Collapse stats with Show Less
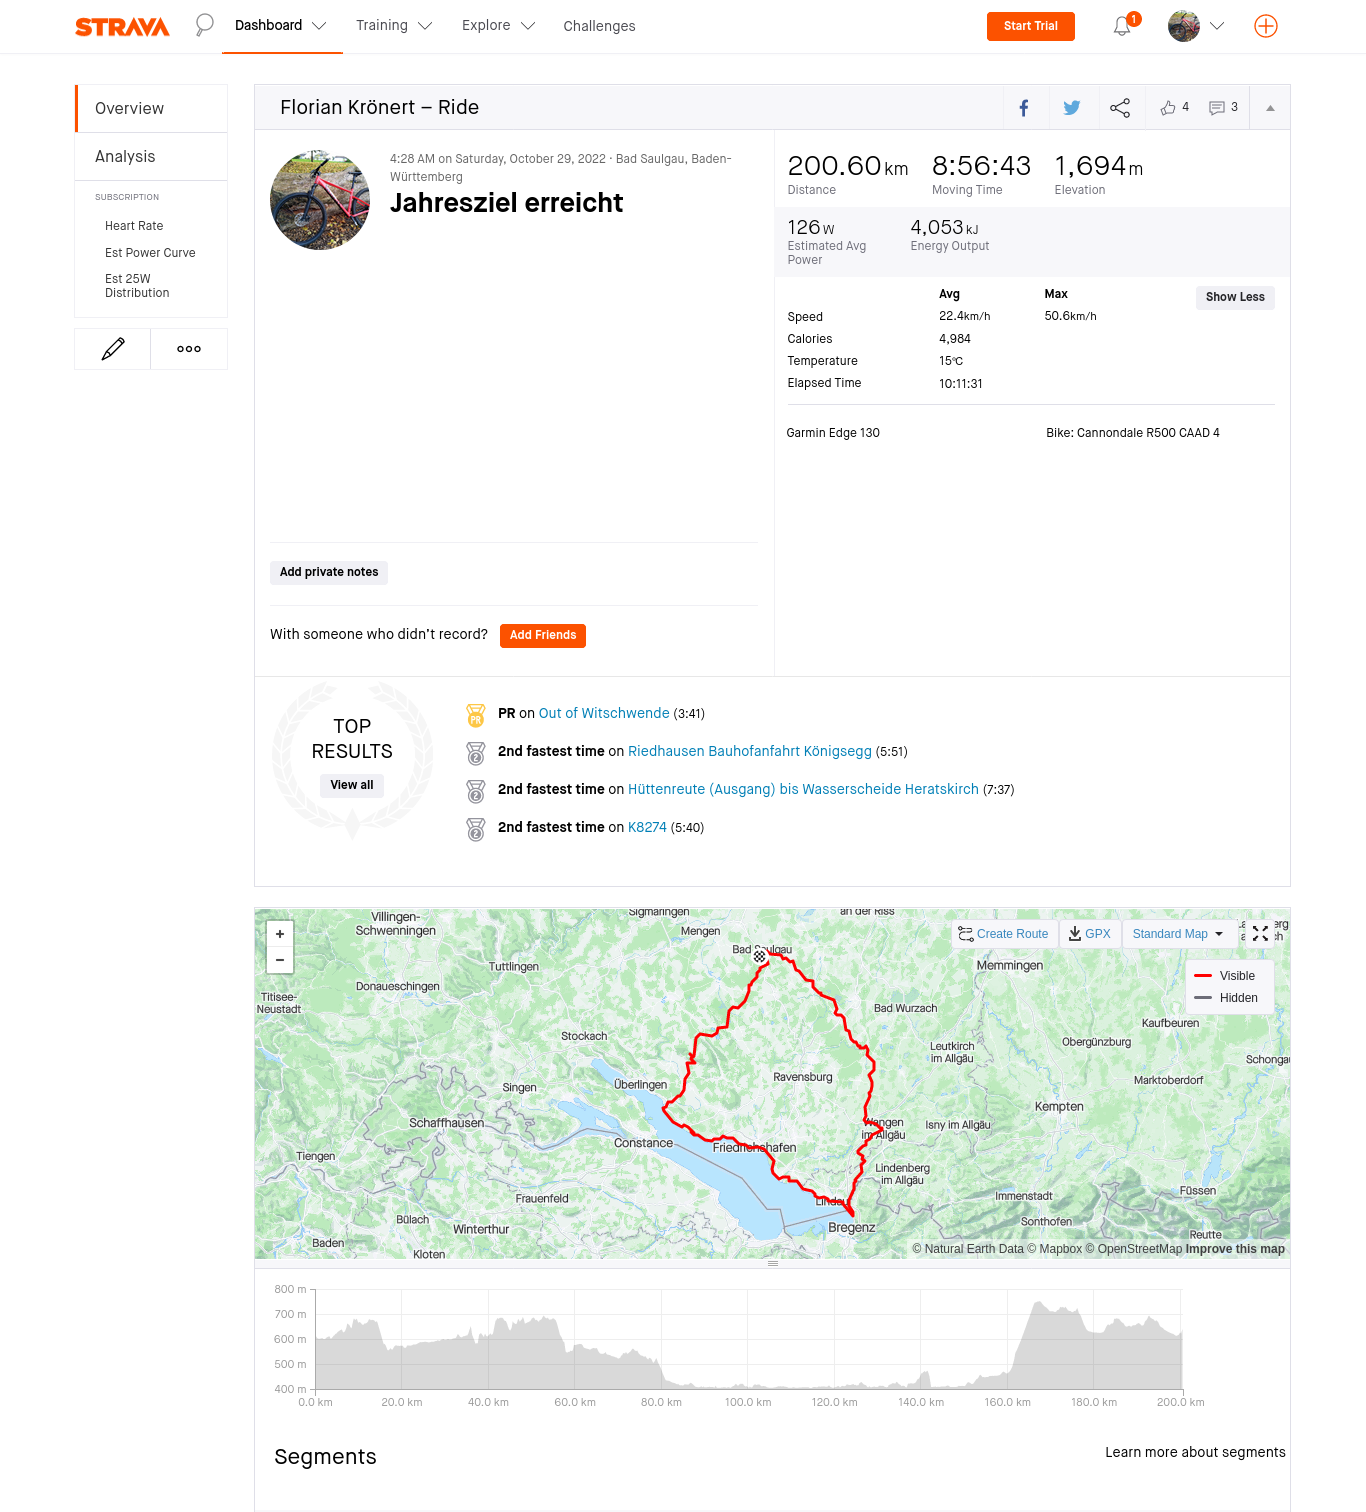Viewport: 1366px width, 1512px height. pos(1234,297)
